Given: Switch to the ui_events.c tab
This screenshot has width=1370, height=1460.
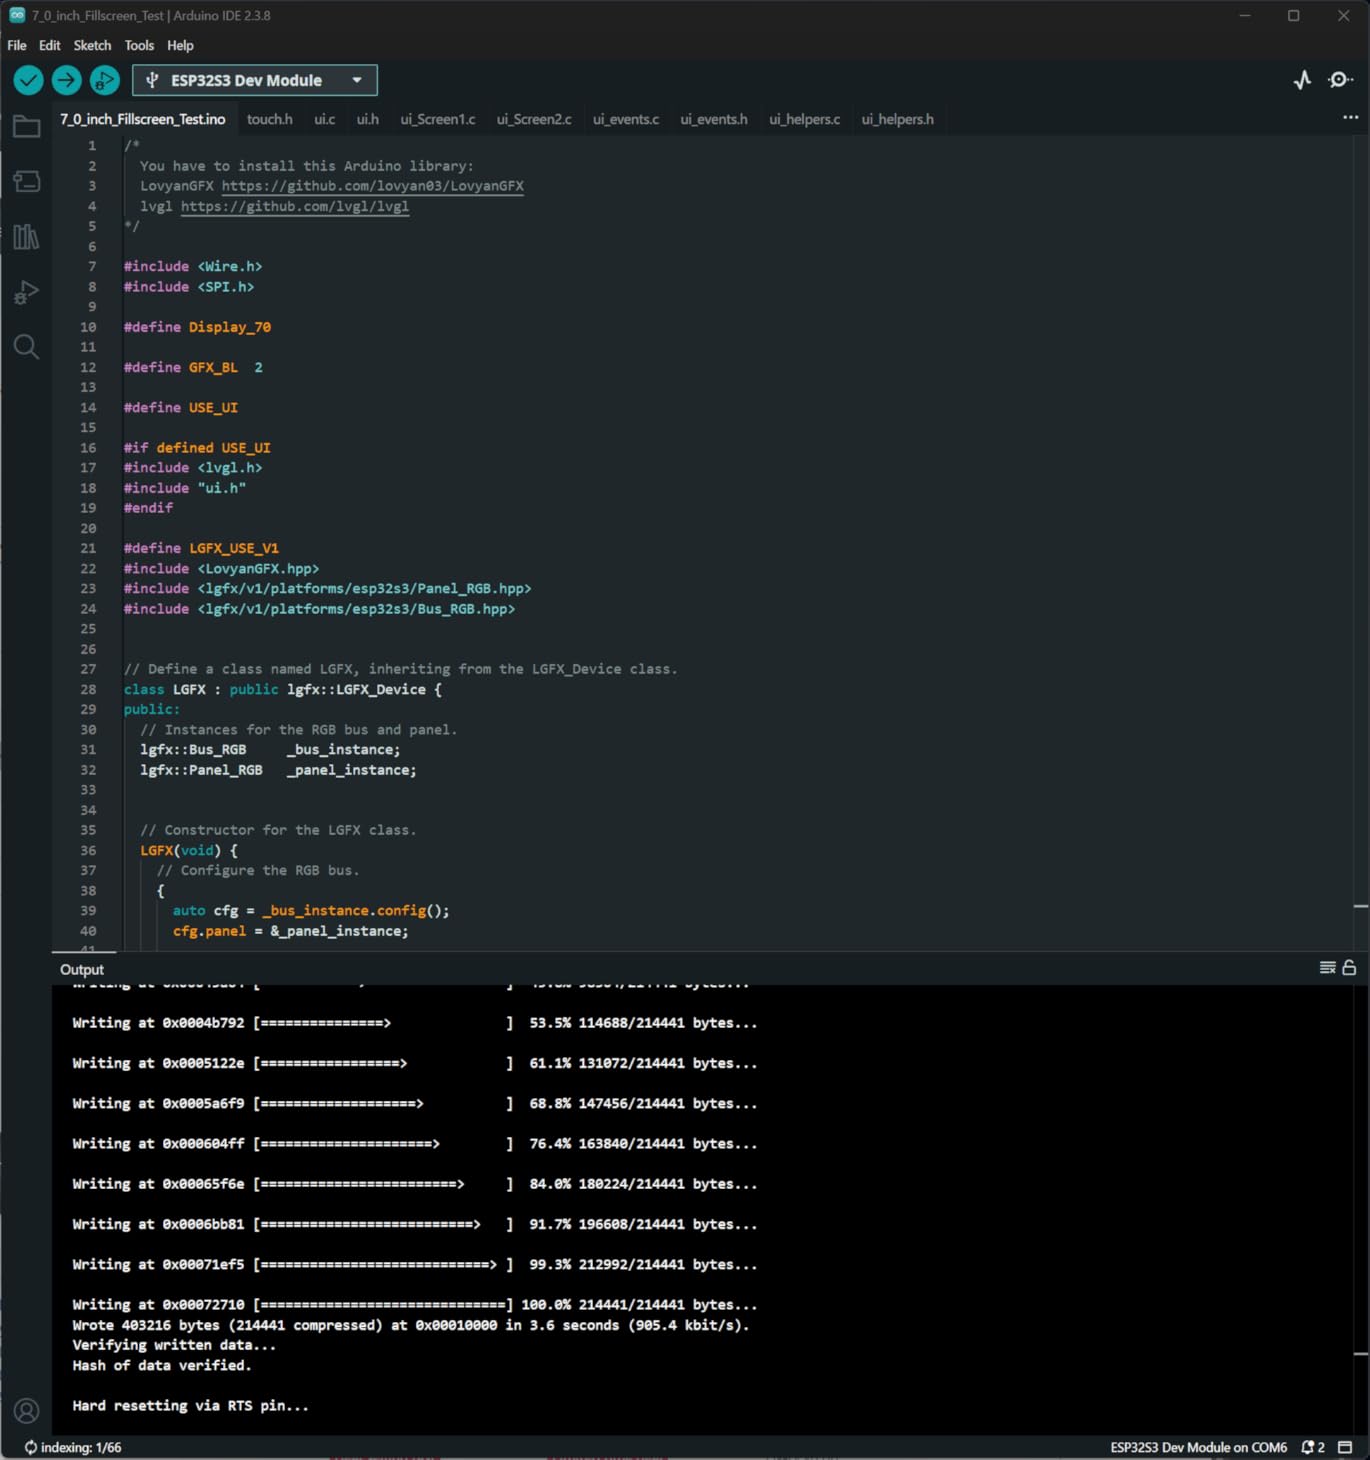Looking at the screenshot, I should click(x=626, y=119).
